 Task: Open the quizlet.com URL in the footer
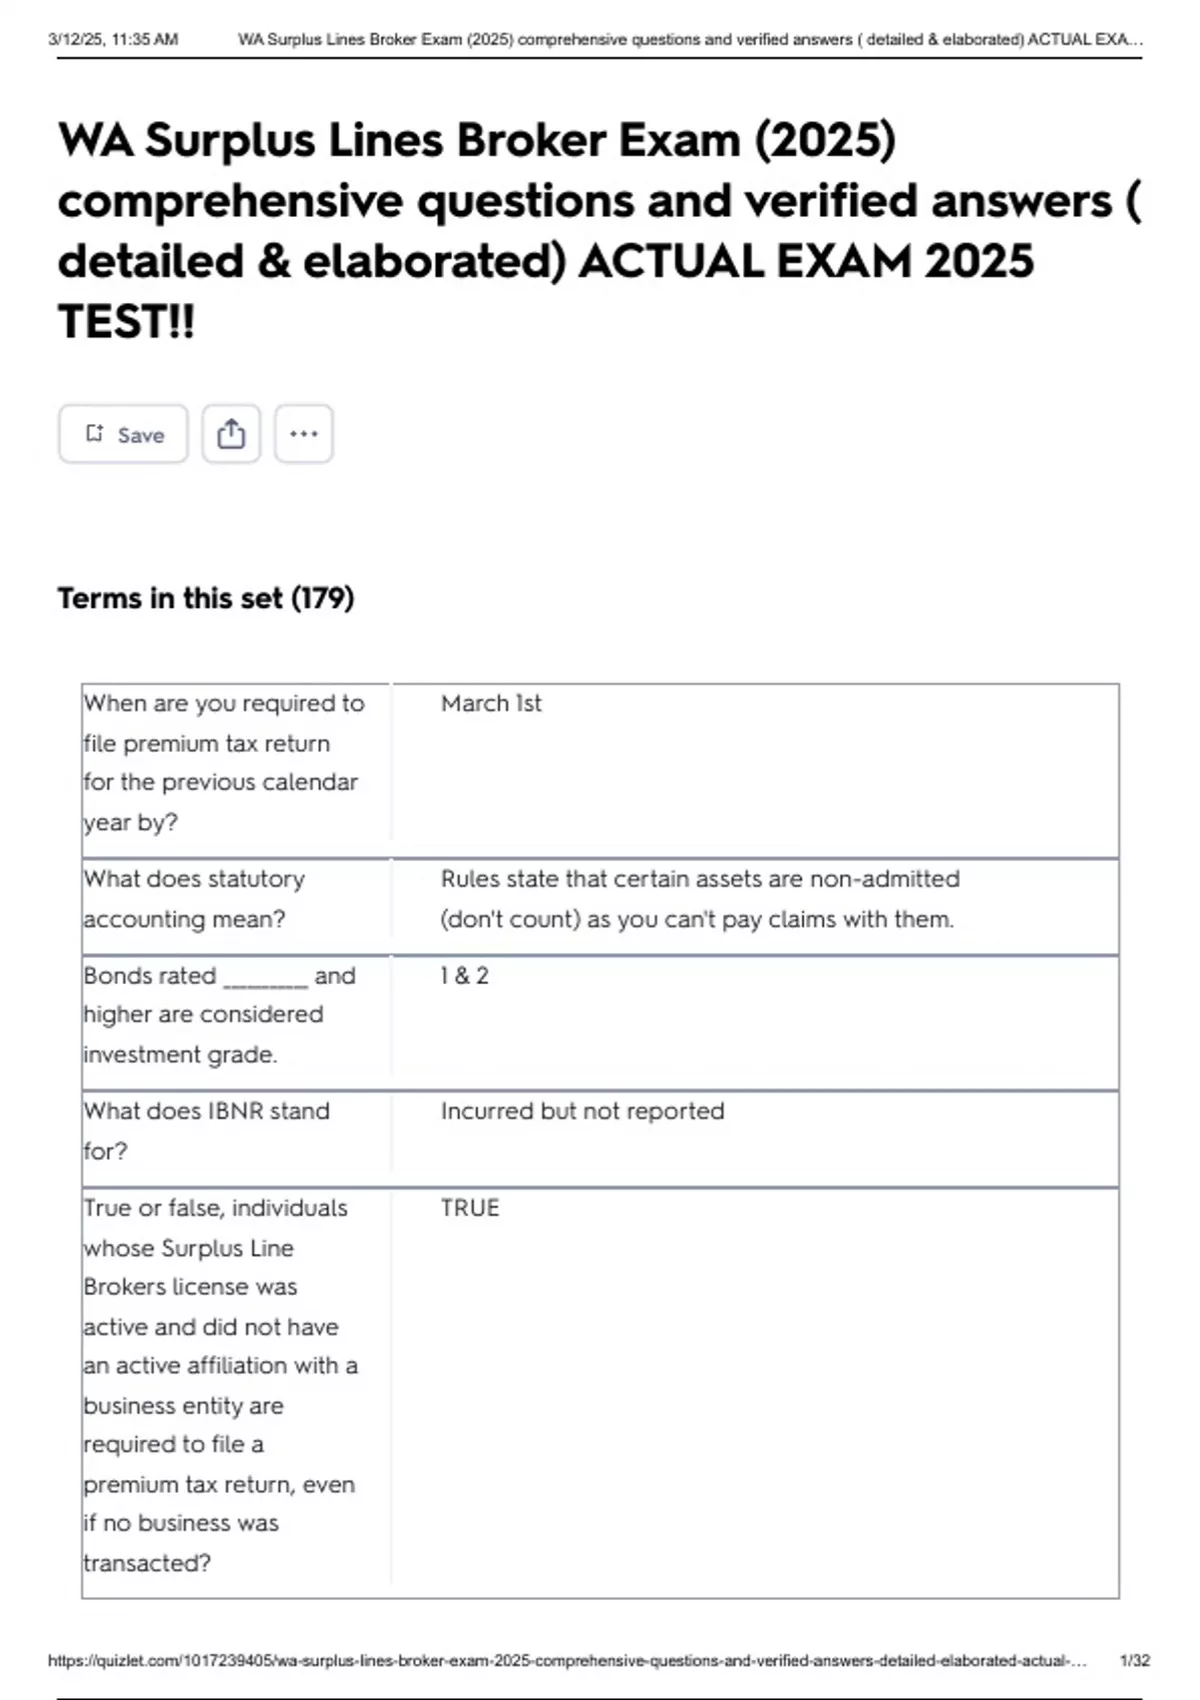567,1661
